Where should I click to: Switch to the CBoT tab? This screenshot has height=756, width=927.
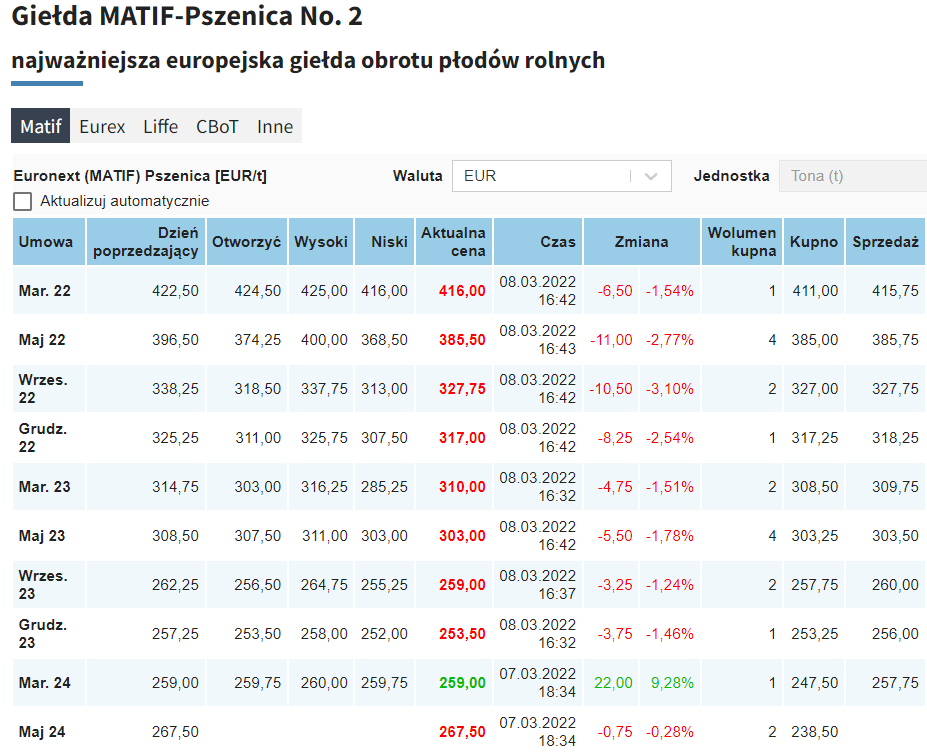217,127
